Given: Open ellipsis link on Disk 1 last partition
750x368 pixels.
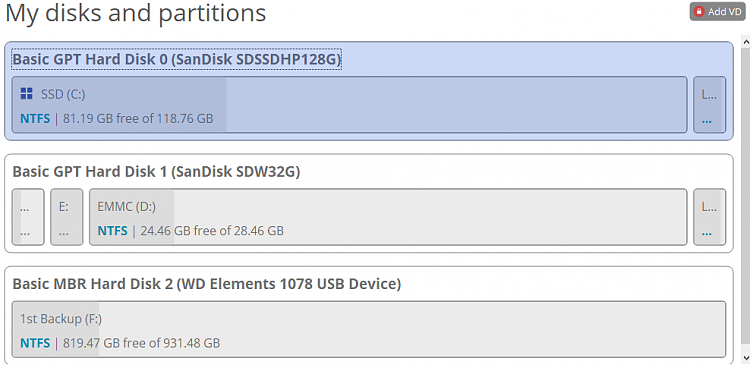Looking at the screenshot, I should [706, 232].
